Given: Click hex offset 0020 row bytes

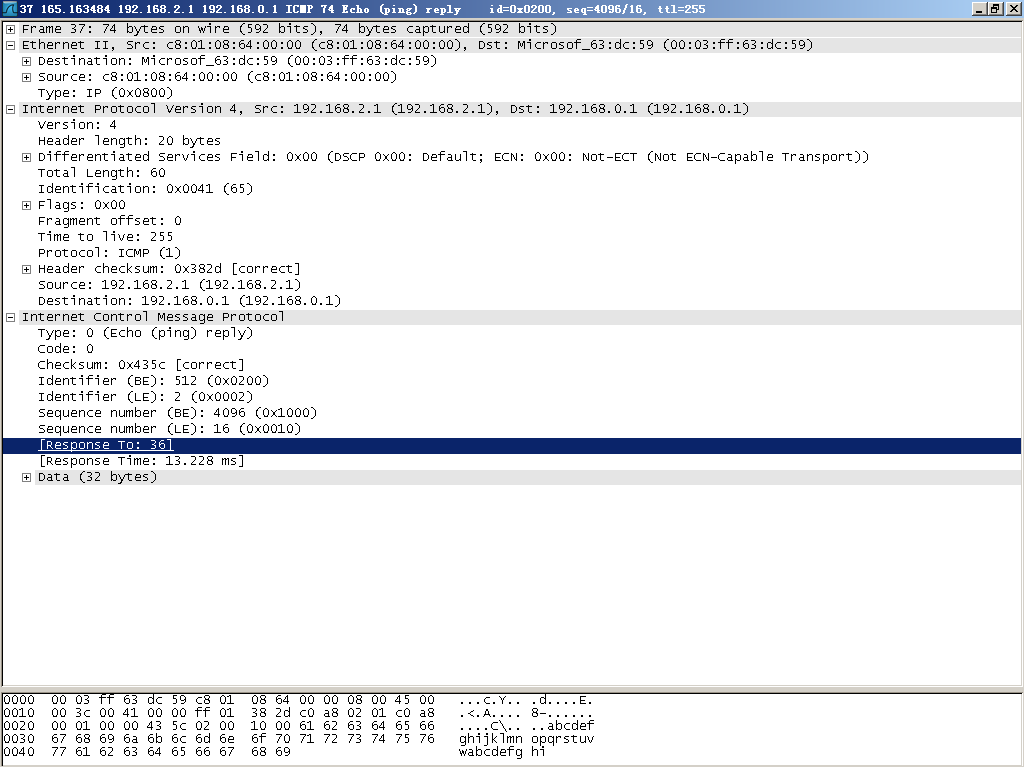Looking at the screenshot, I should pyautogui.click(x=242, y=726).
